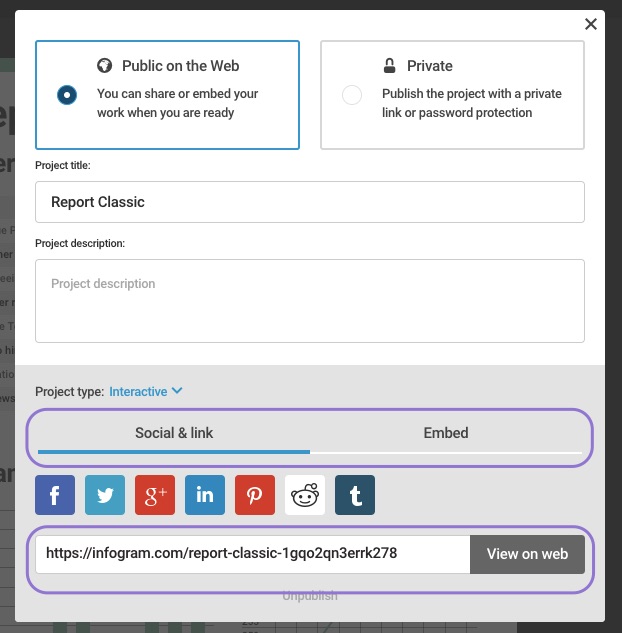Share project on Facebook
622x633 pixels.
point(55,495)
